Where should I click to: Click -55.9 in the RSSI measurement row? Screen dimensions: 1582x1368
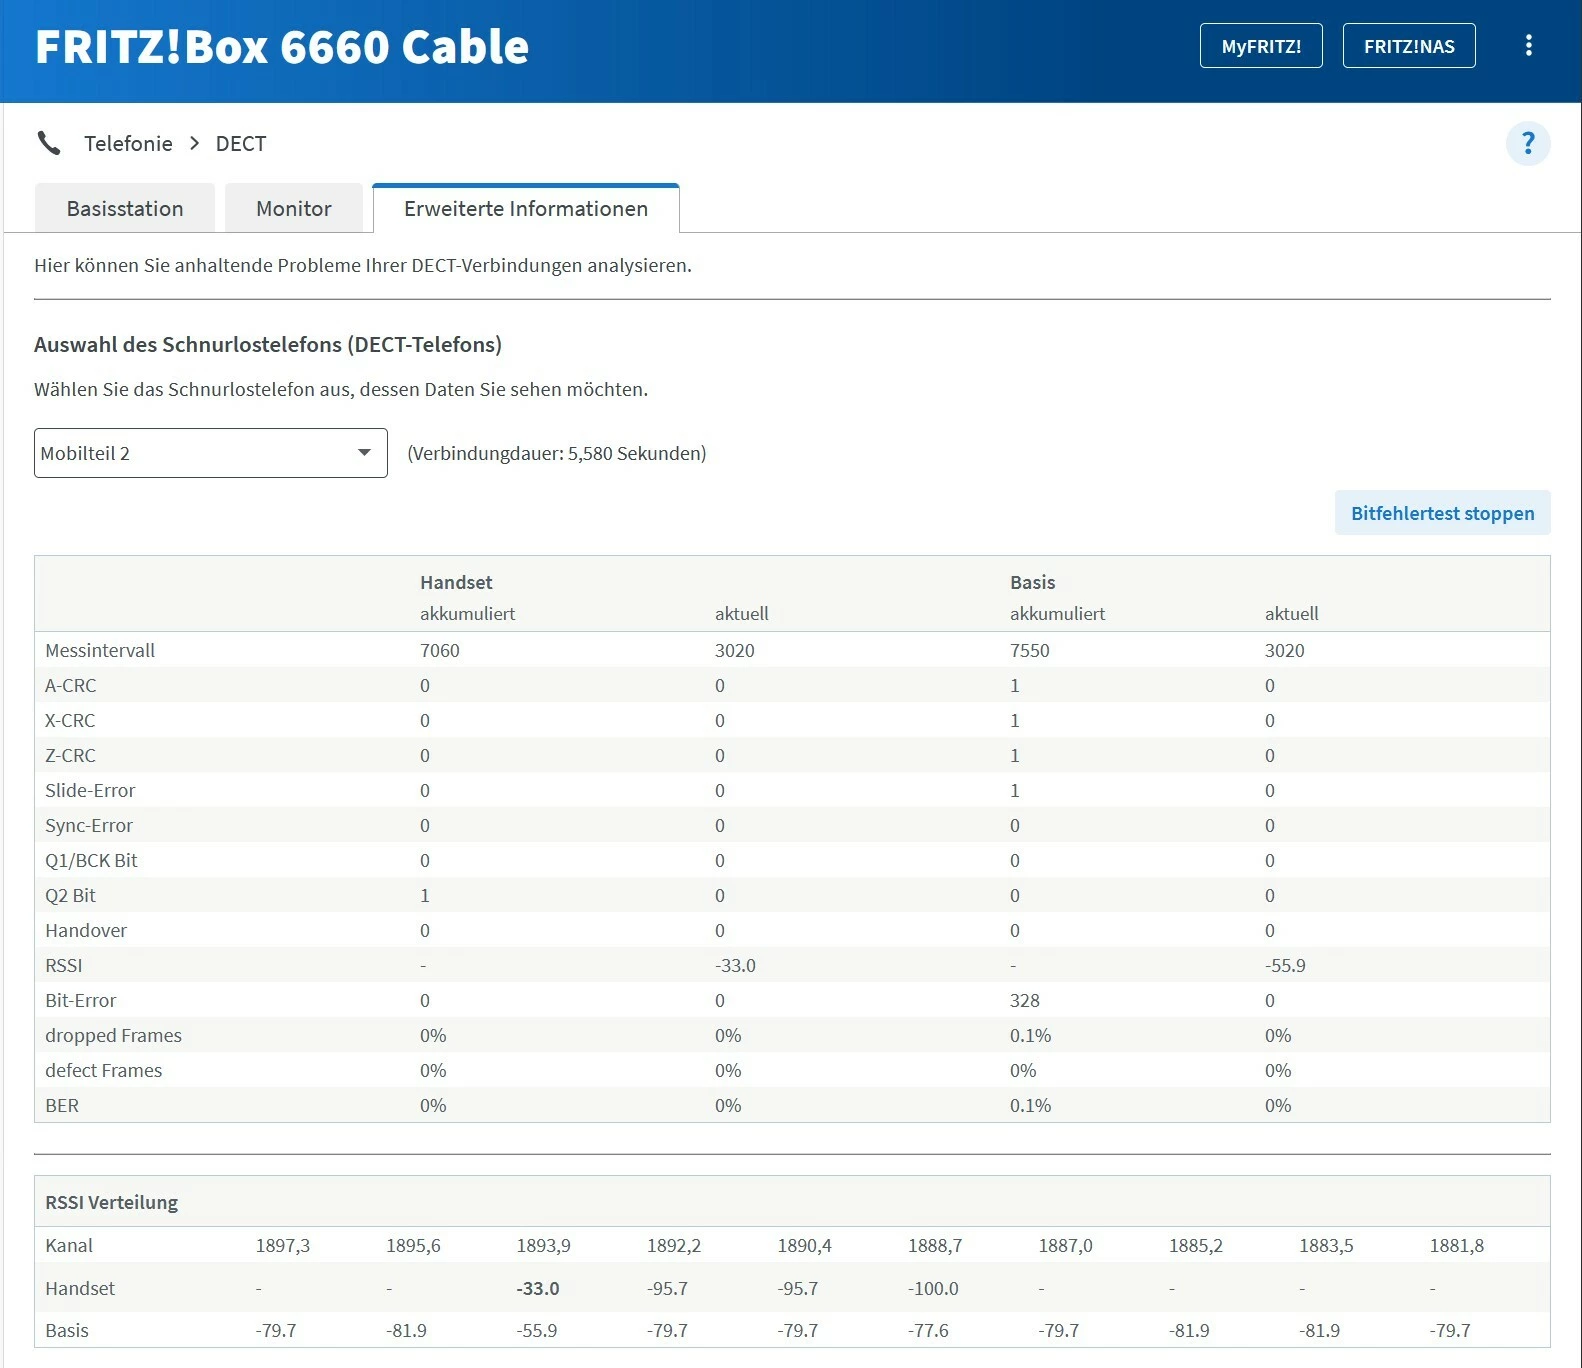[1285, 965]
